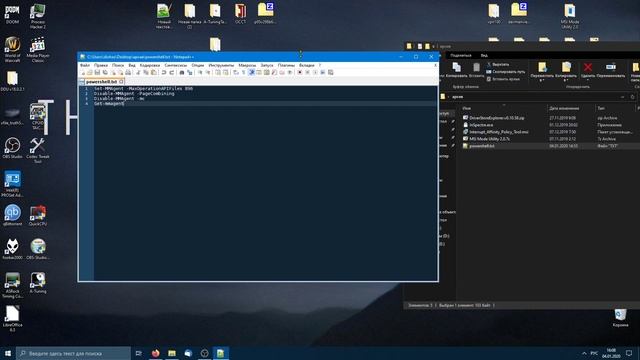Click Скопировать путь in Explorer ribbon
The width and height of the screenshot is (640, 360).
click(505, 71)
